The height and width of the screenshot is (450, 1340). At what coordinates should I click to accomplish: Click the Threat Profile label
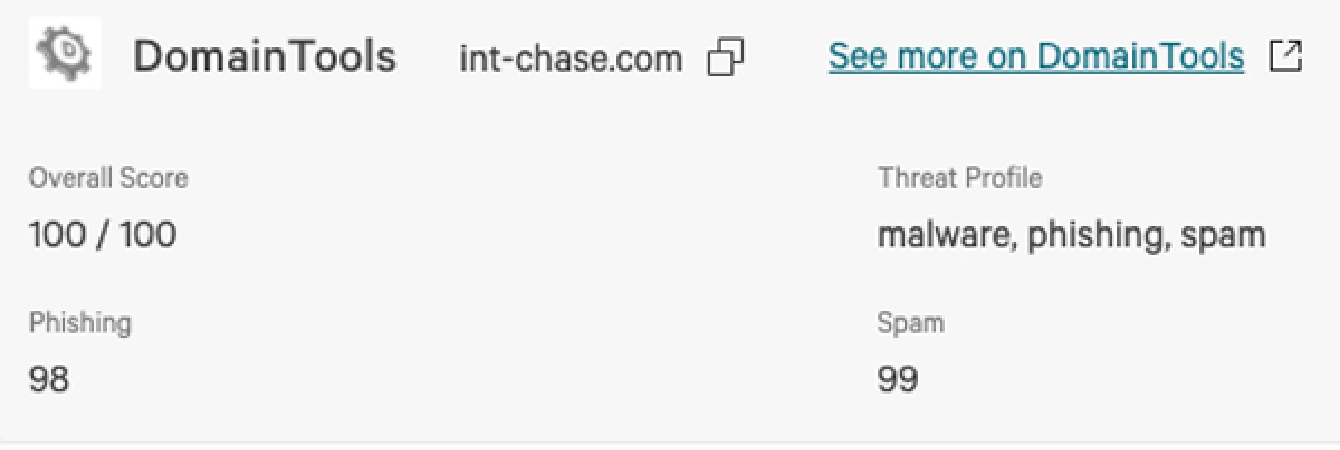pyautogui.click(x=960, y=178)
